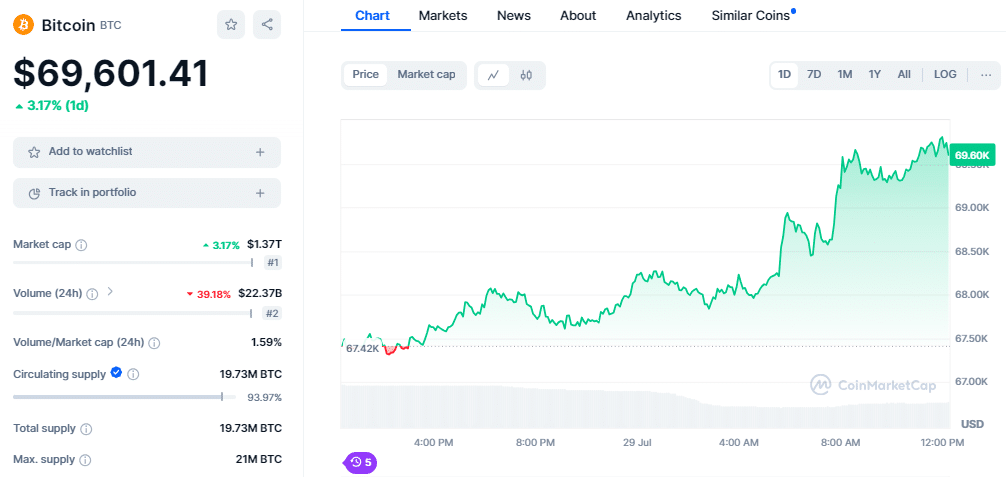Click the 69.60K current price chart label
This screenshot has width=1006, height=477.
tap(972, 155)
